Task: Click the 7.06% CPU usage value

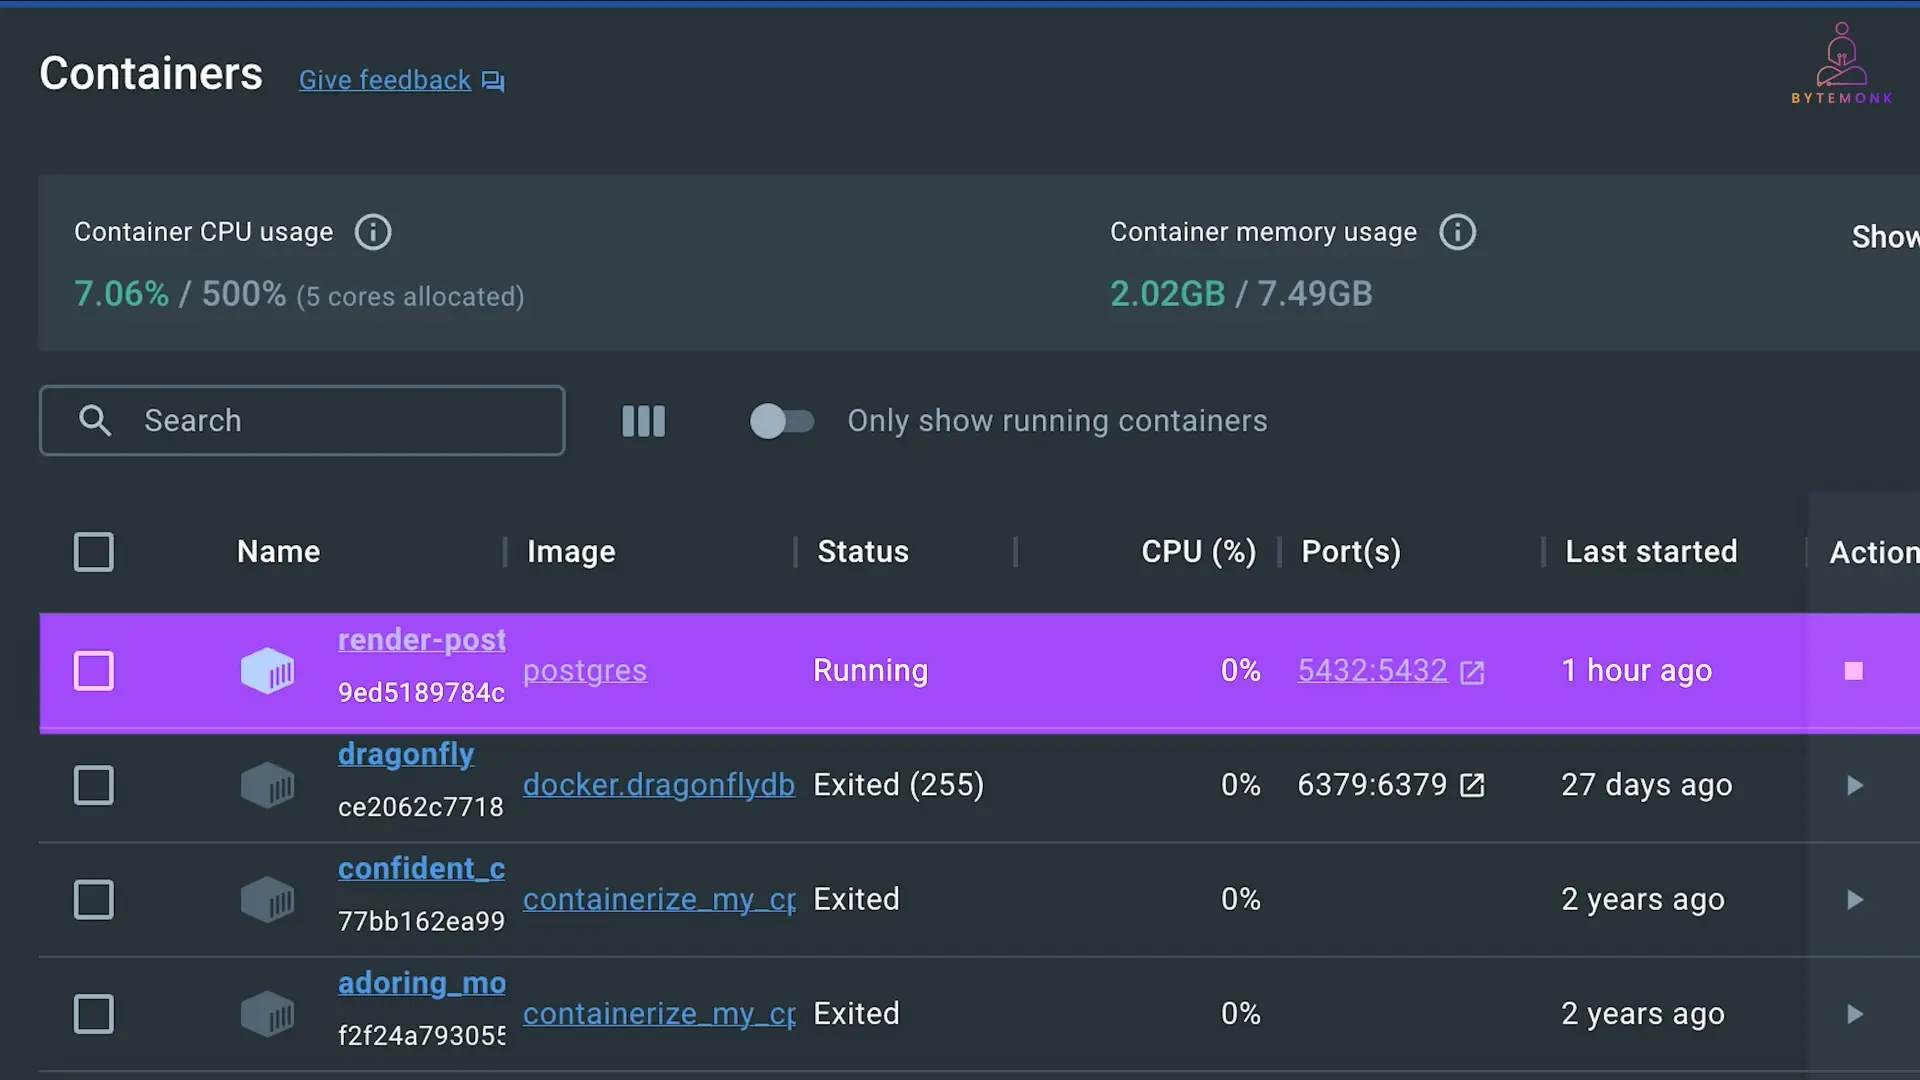Action: point(121,294)
